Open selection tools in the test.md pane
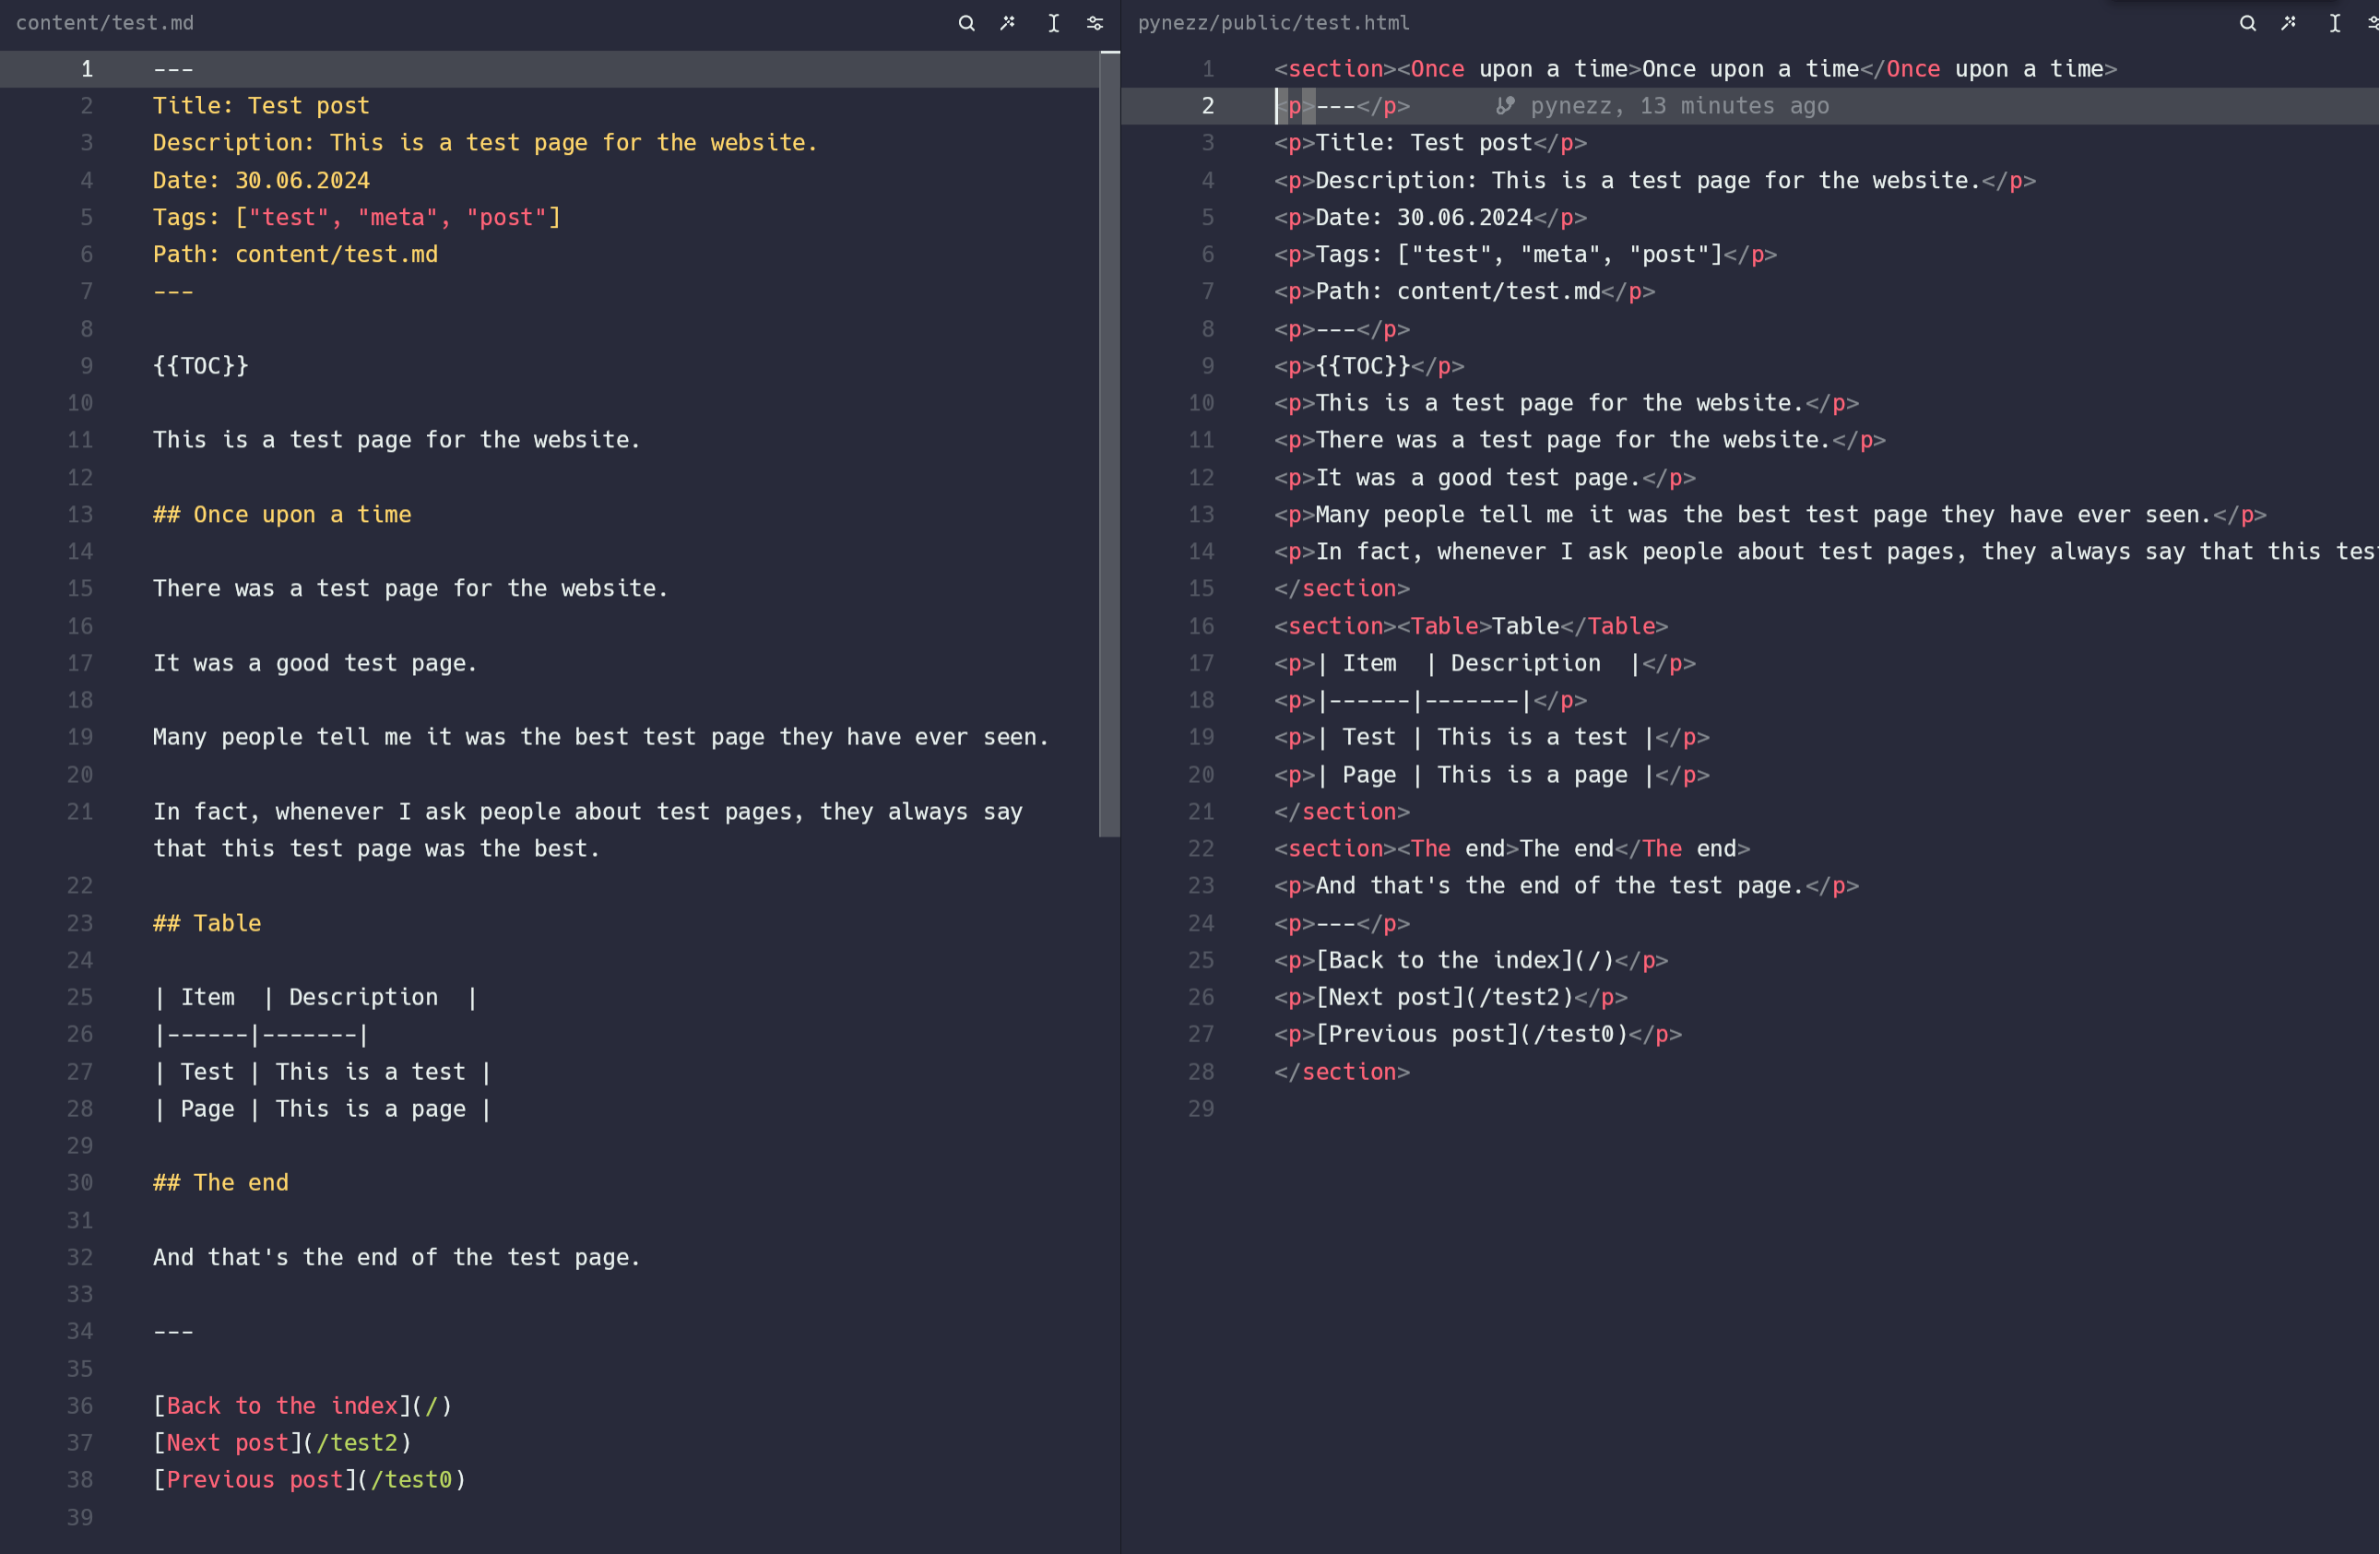The height and width of the screenshot is (1554, 2380). pyautogui.click(x=1053, y=23)
